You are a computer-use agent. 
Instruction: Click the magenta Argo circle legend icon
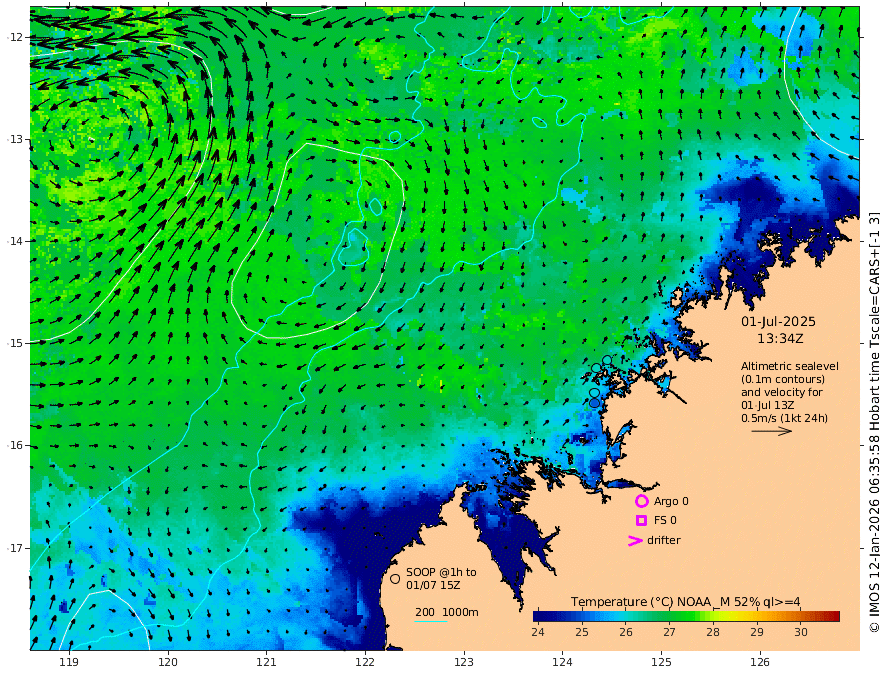pyautogui.click(x=641, y=501)
